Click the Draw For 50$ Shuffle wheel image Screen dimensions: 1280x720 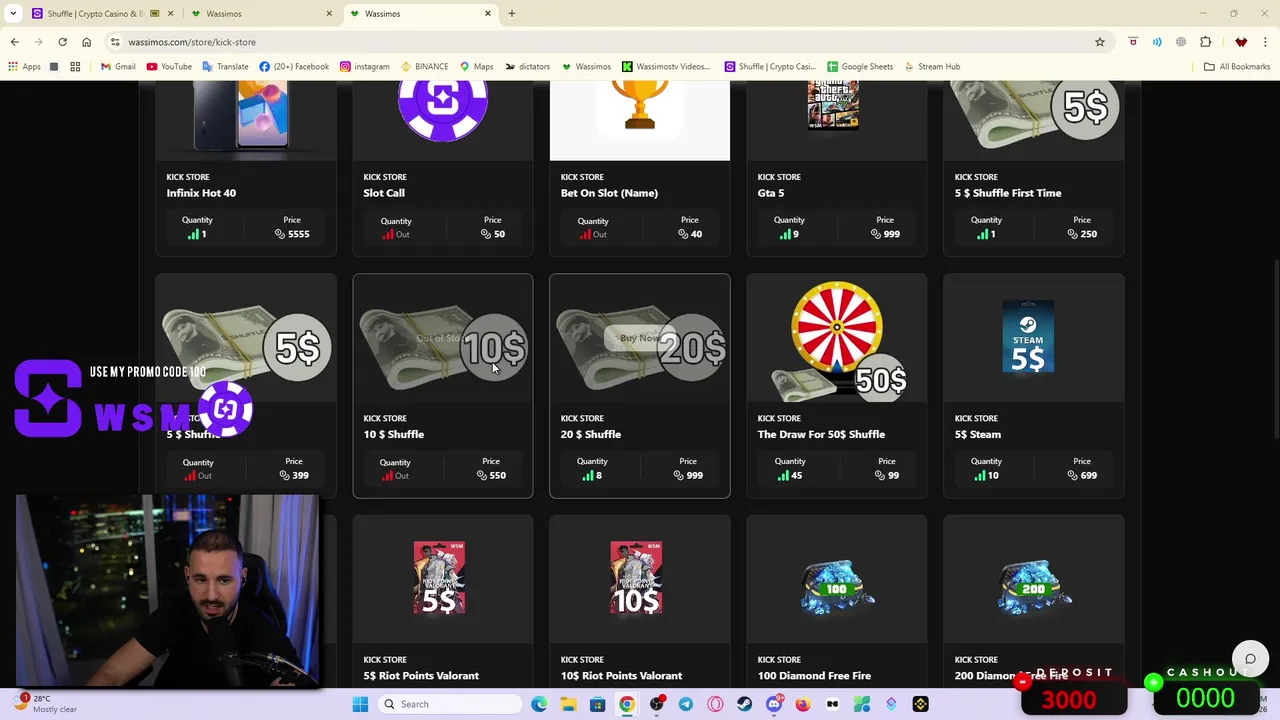click(x=838, y=340)
